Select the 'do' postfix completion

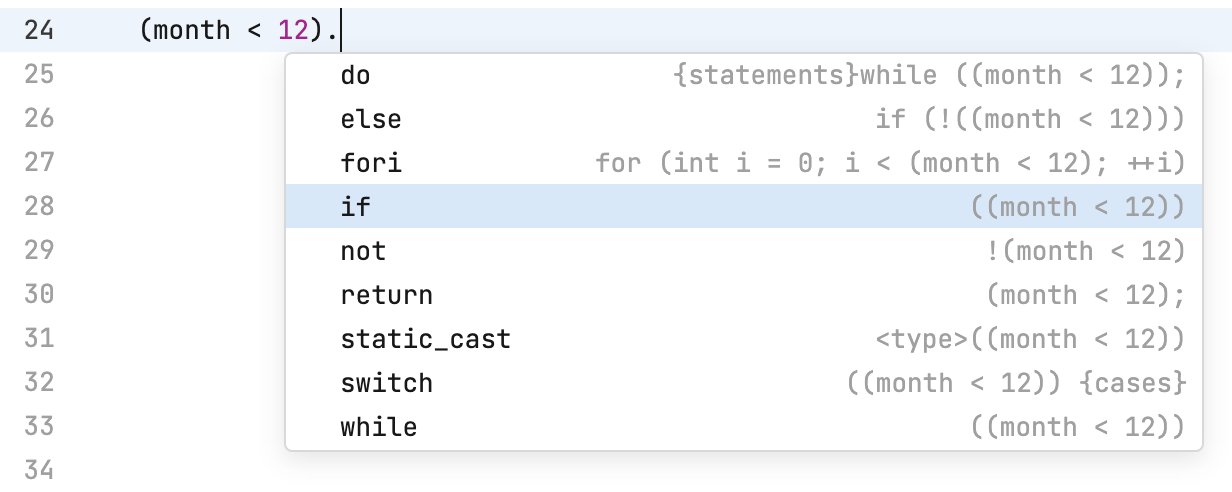tap(356, 75)
